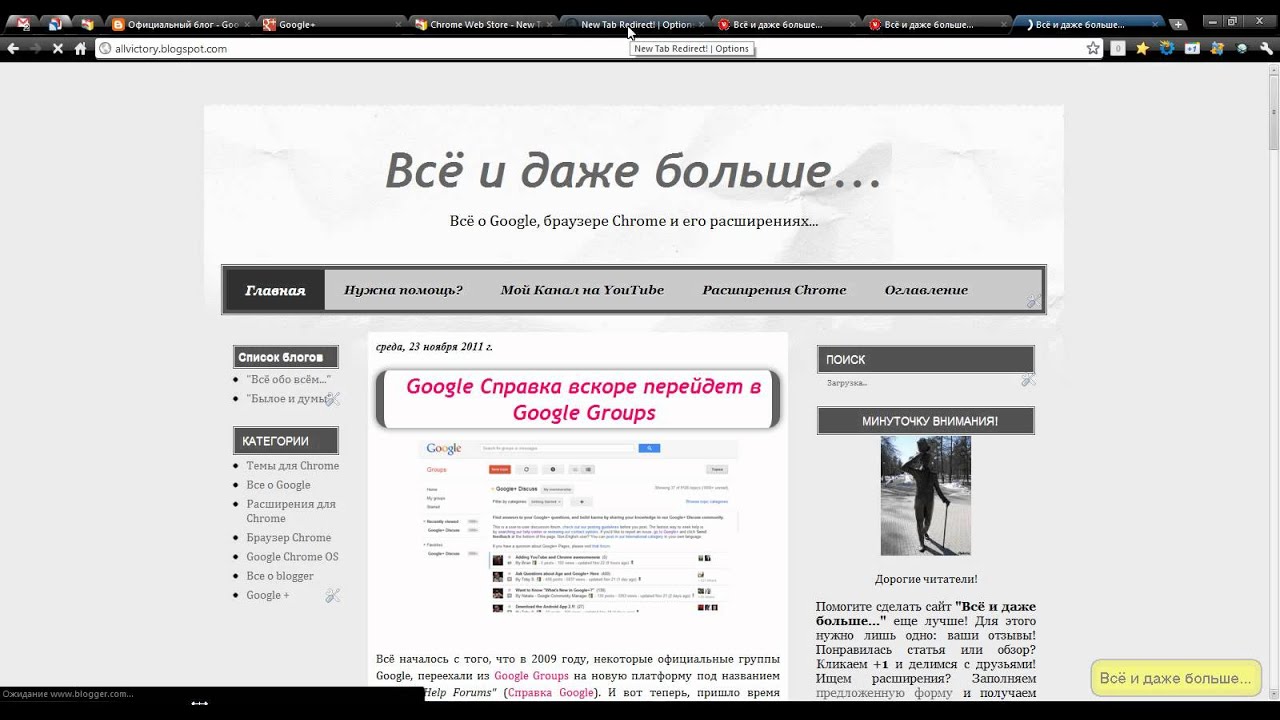The width and height of the screenshot is (1280, 720).
Task: Click the Google Groups screenshot in the post
Action: click(578, 526)
